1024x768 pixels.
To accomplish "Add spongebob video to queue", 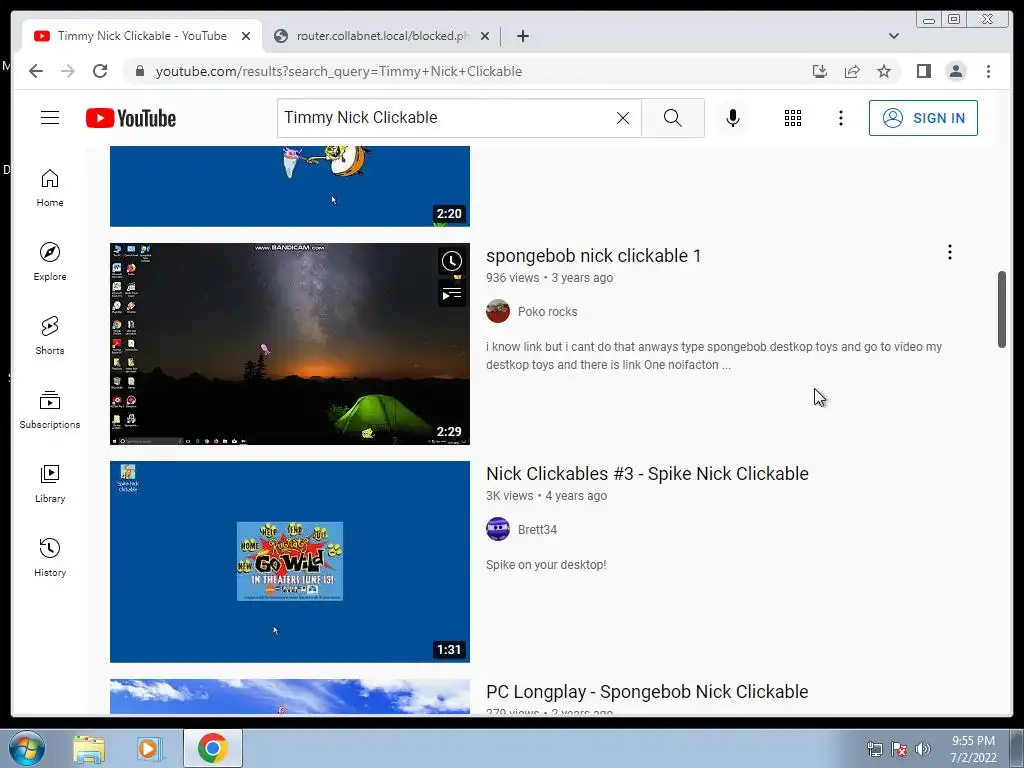I will 451,294.
